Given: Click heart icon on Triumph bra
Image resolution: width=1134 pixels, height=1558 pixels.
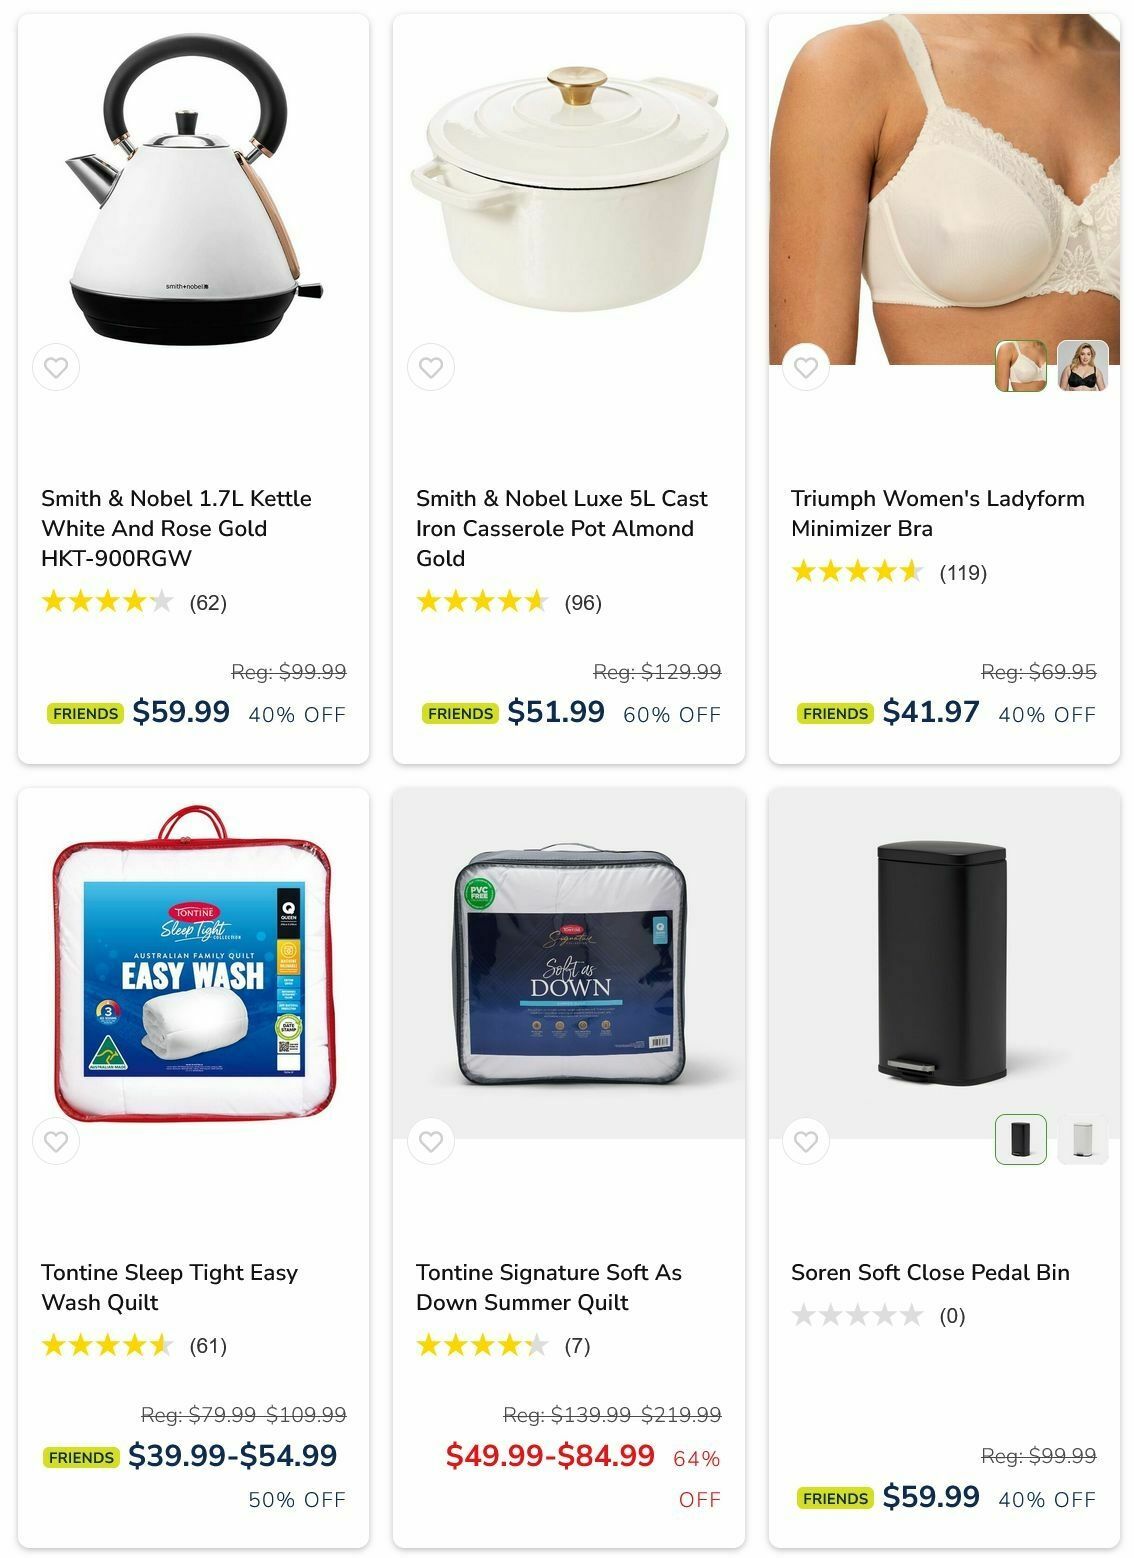Looking at the screenshot, I should pos(806,367).
